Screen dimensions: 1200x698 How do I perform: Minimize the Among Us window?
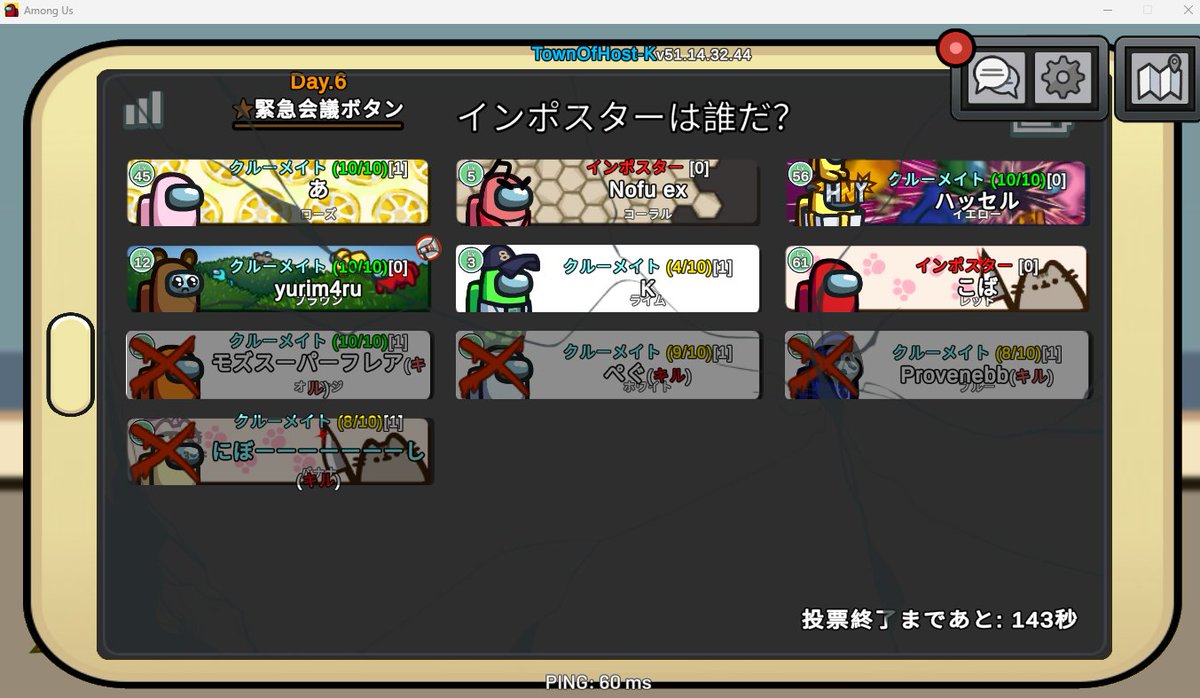coord(1110,11)
